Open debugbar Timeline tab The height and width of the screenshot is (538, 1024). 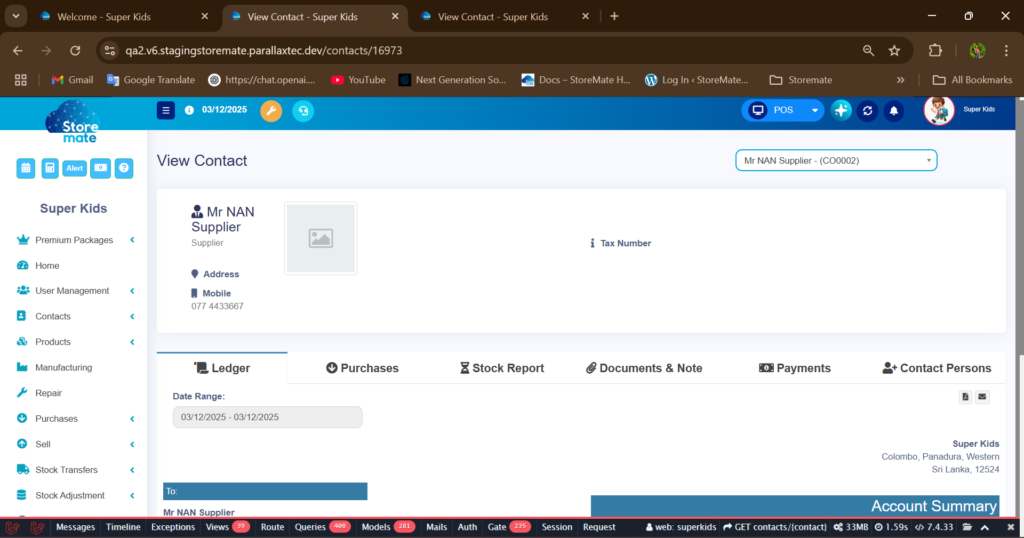tap(123, 527)
